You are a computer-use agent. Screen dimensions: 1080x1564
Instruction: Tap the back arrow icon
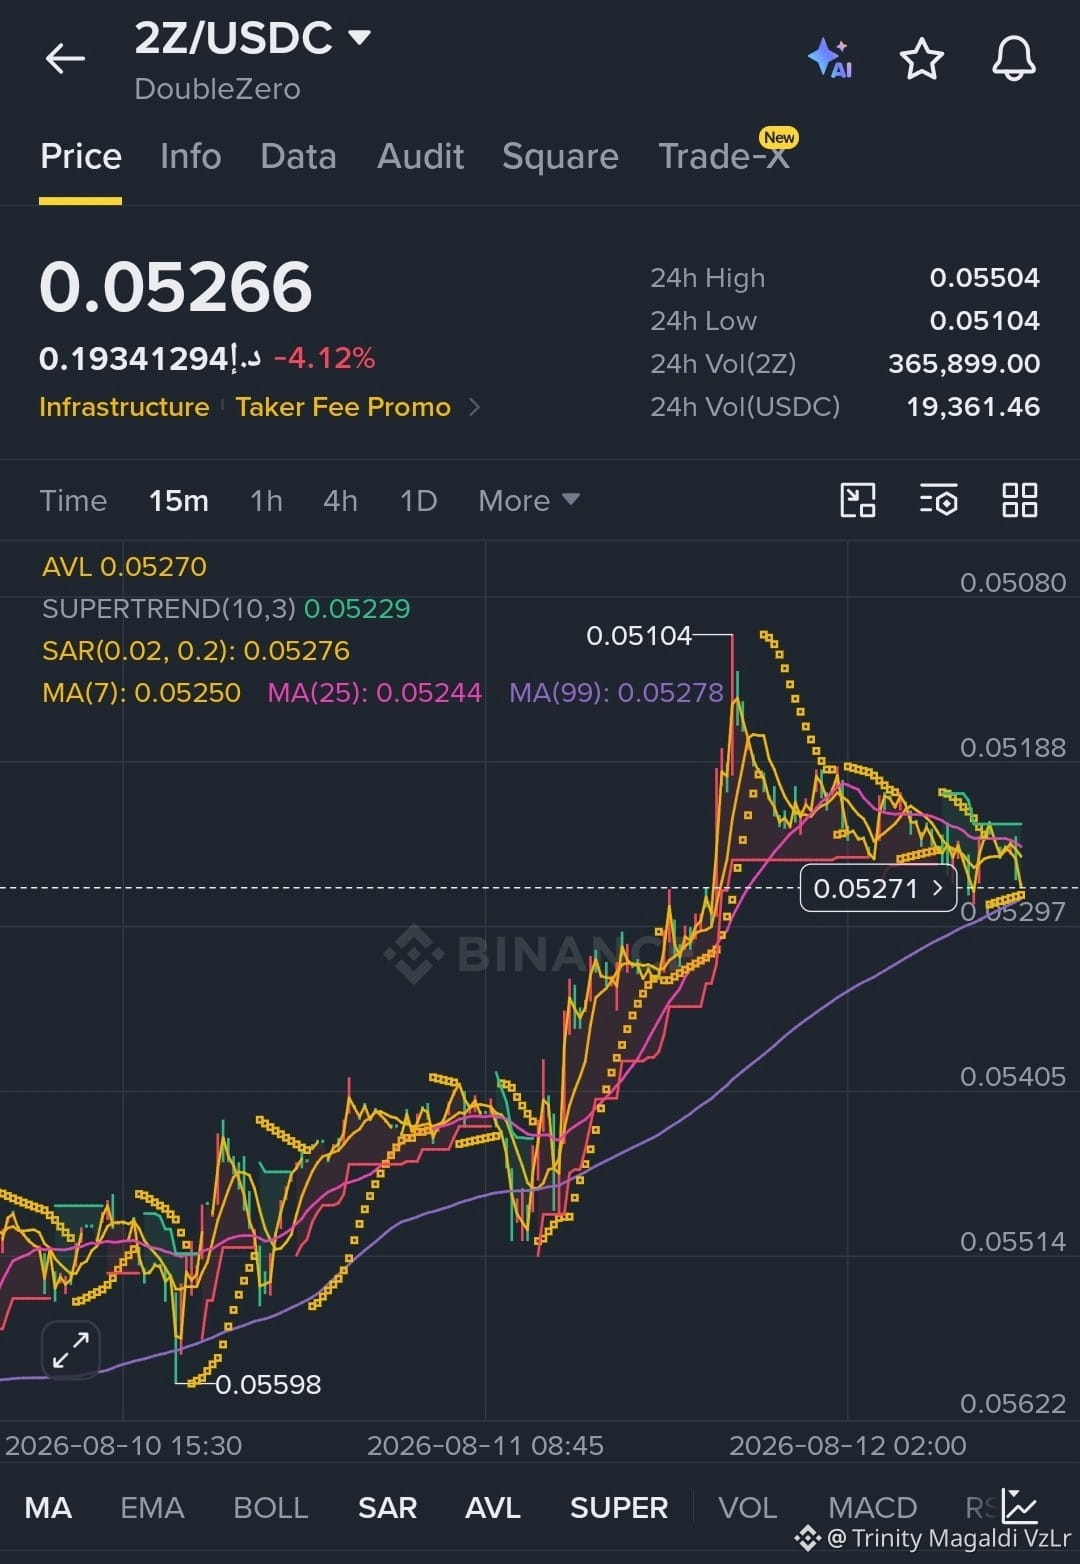coord(65,59)
